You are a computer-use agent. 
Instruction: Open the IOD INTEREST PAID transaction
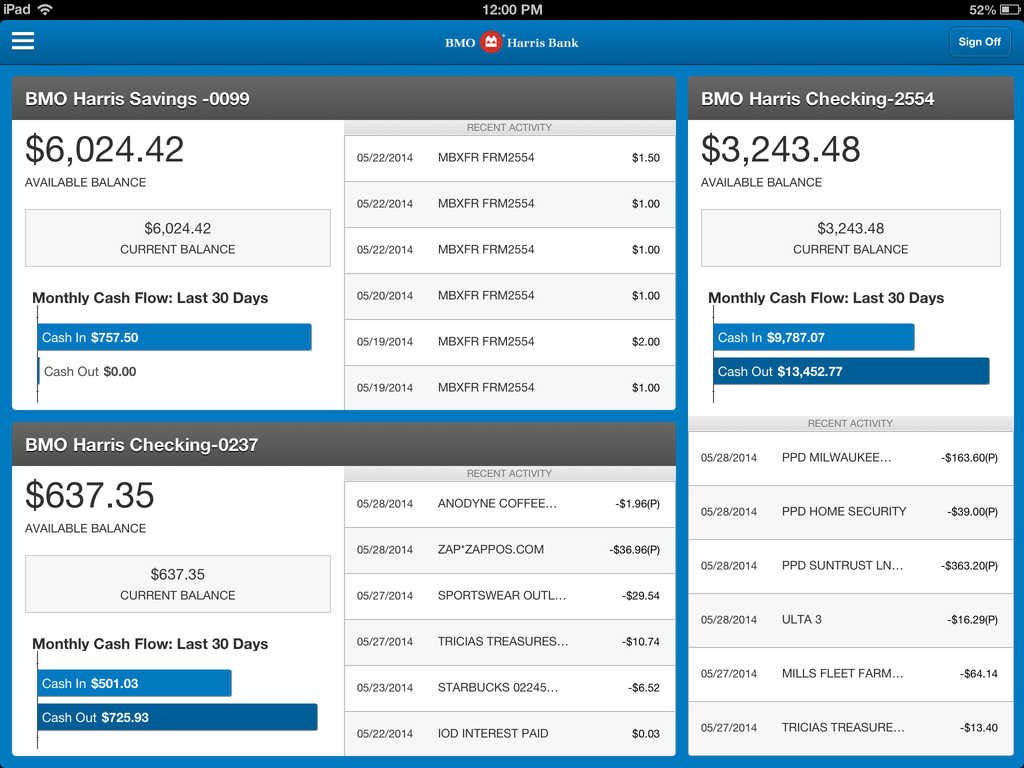coord(509,733)
